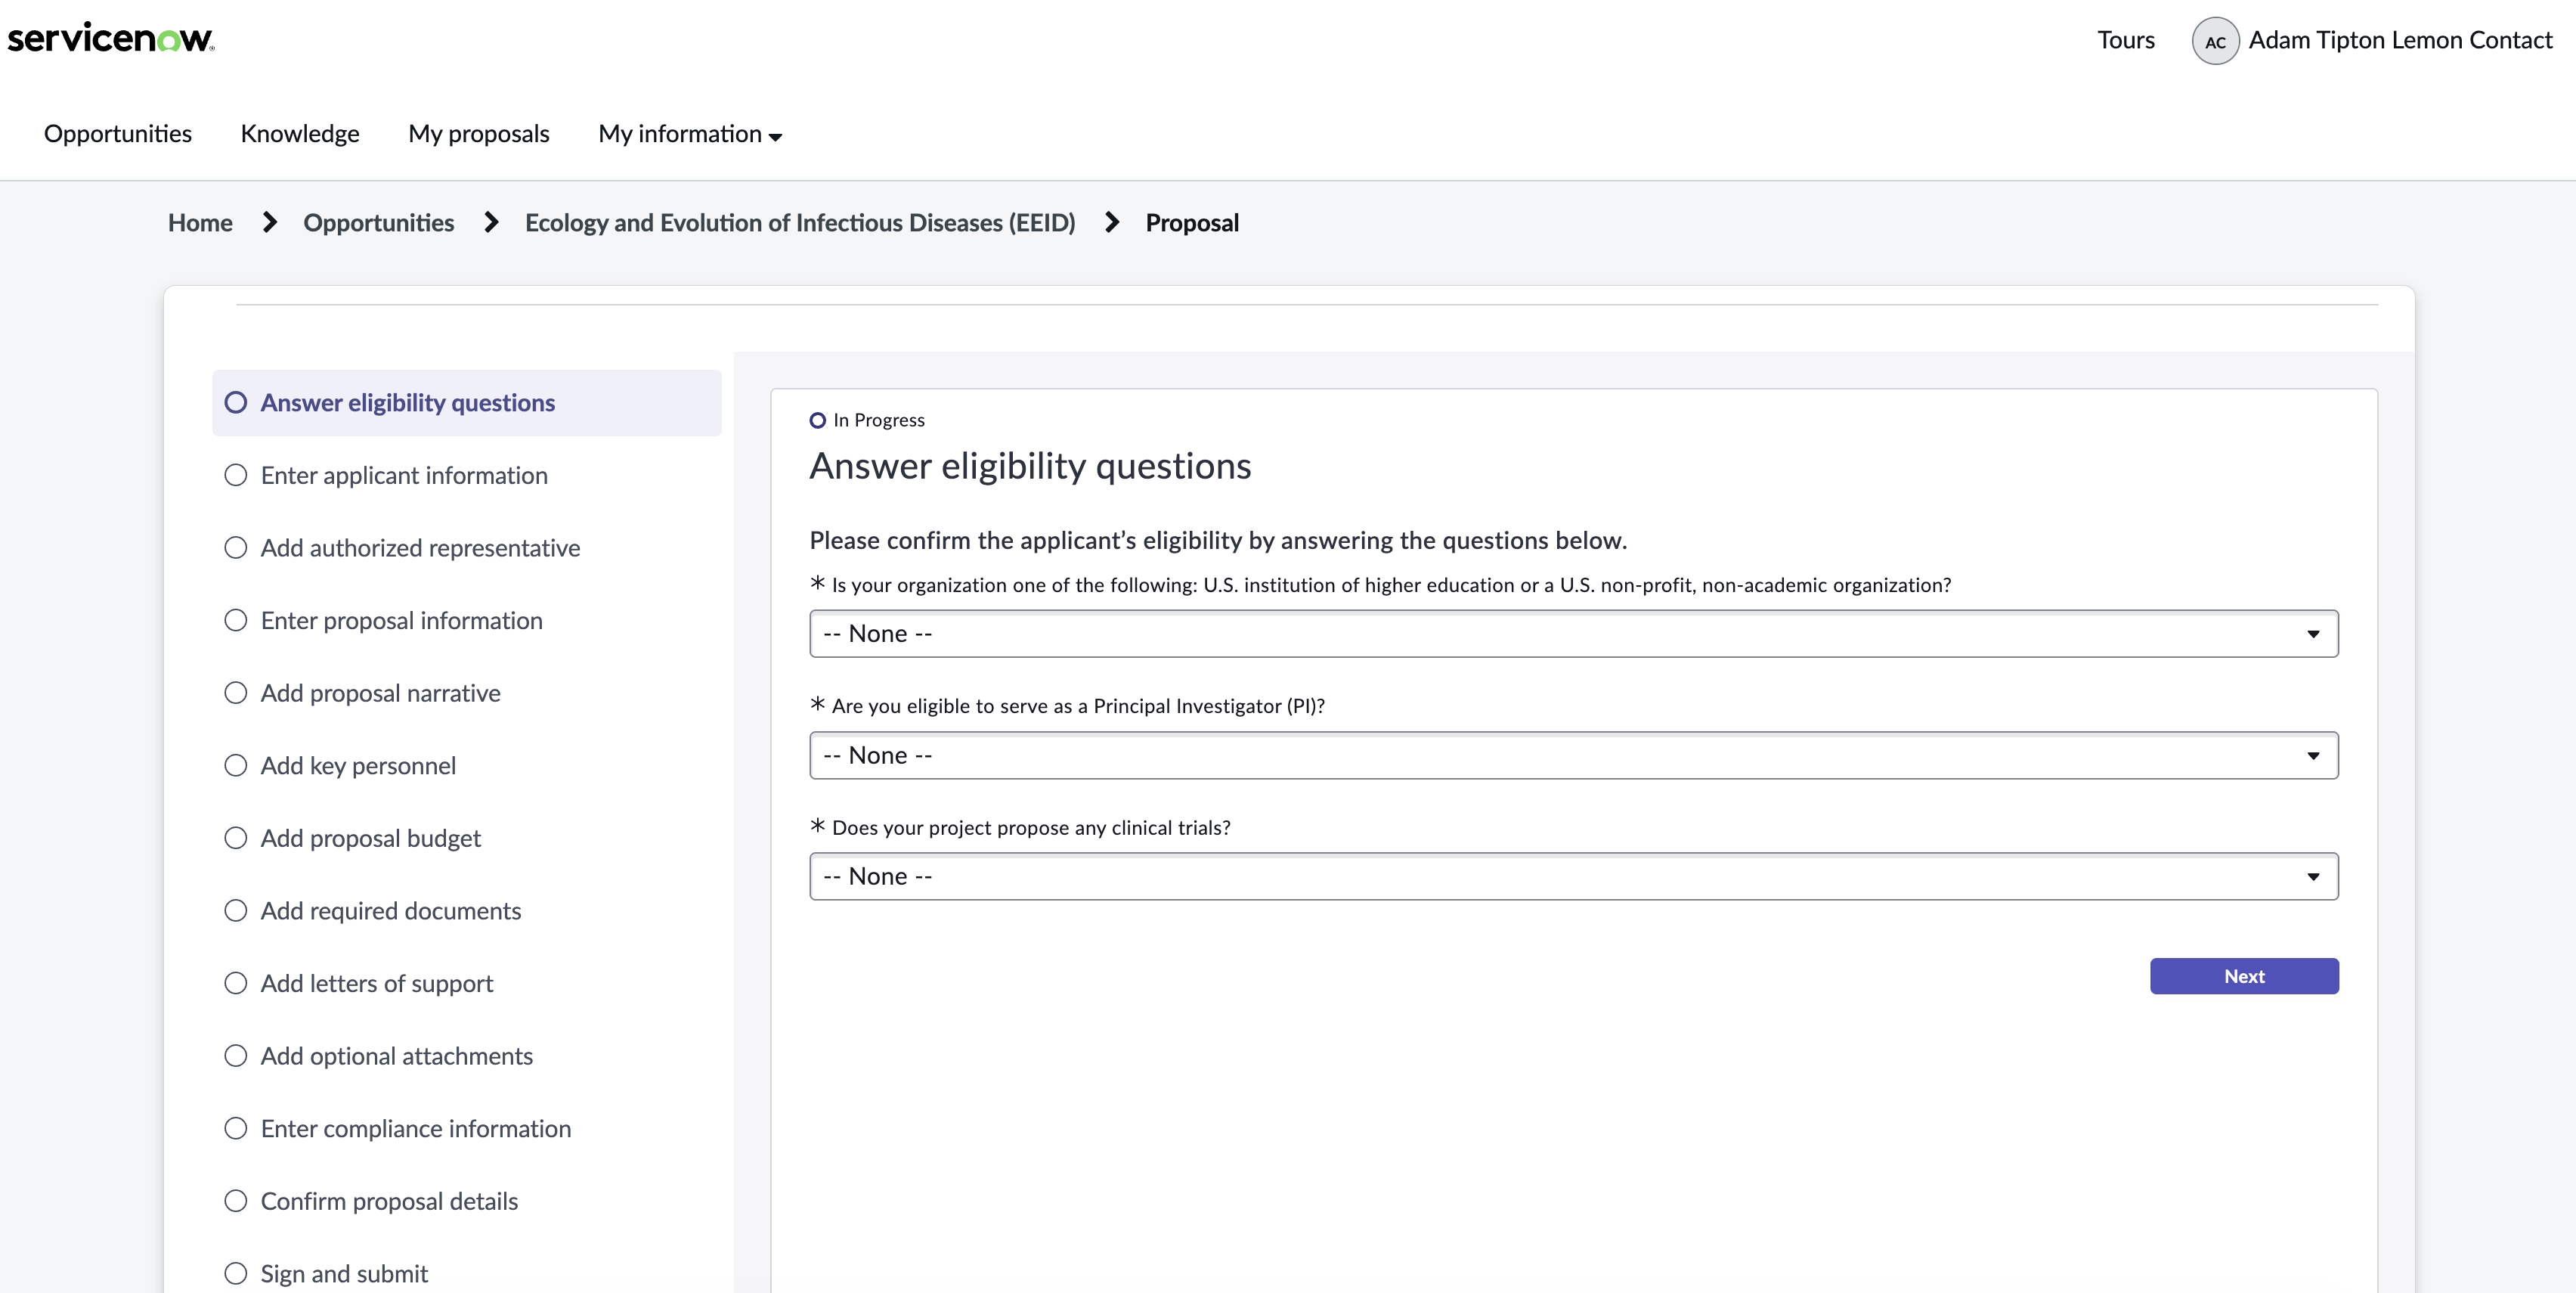The height and width of the screenshot is (1293, 2576).
Task: Open the AC user avatar
Action: [x=2215, y=41]
